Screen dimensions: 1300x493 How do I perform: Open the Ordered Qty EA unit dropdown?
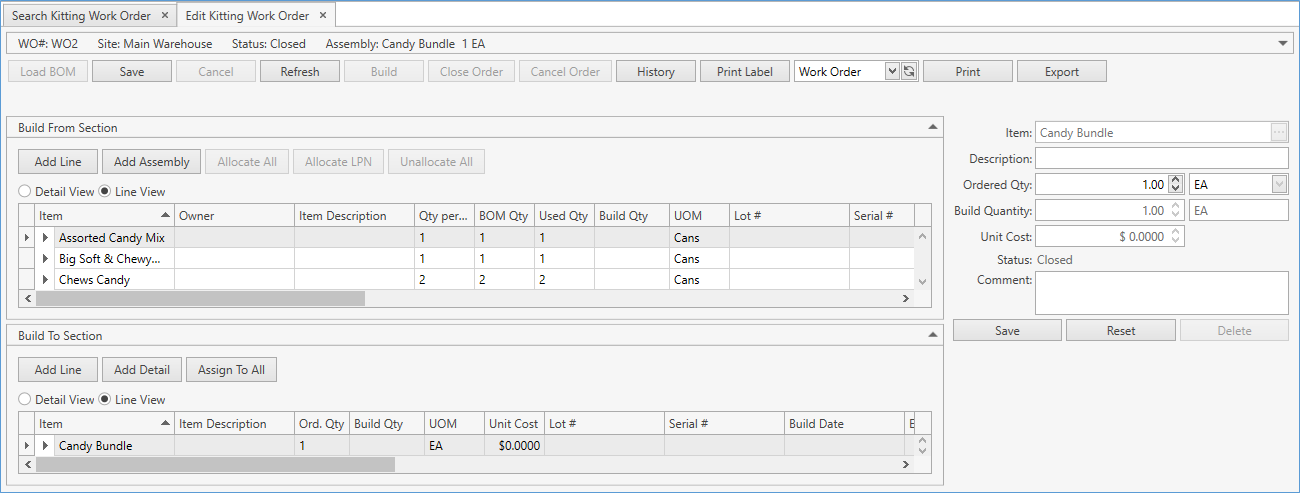pyautogui.click(x=1279, y=185)
